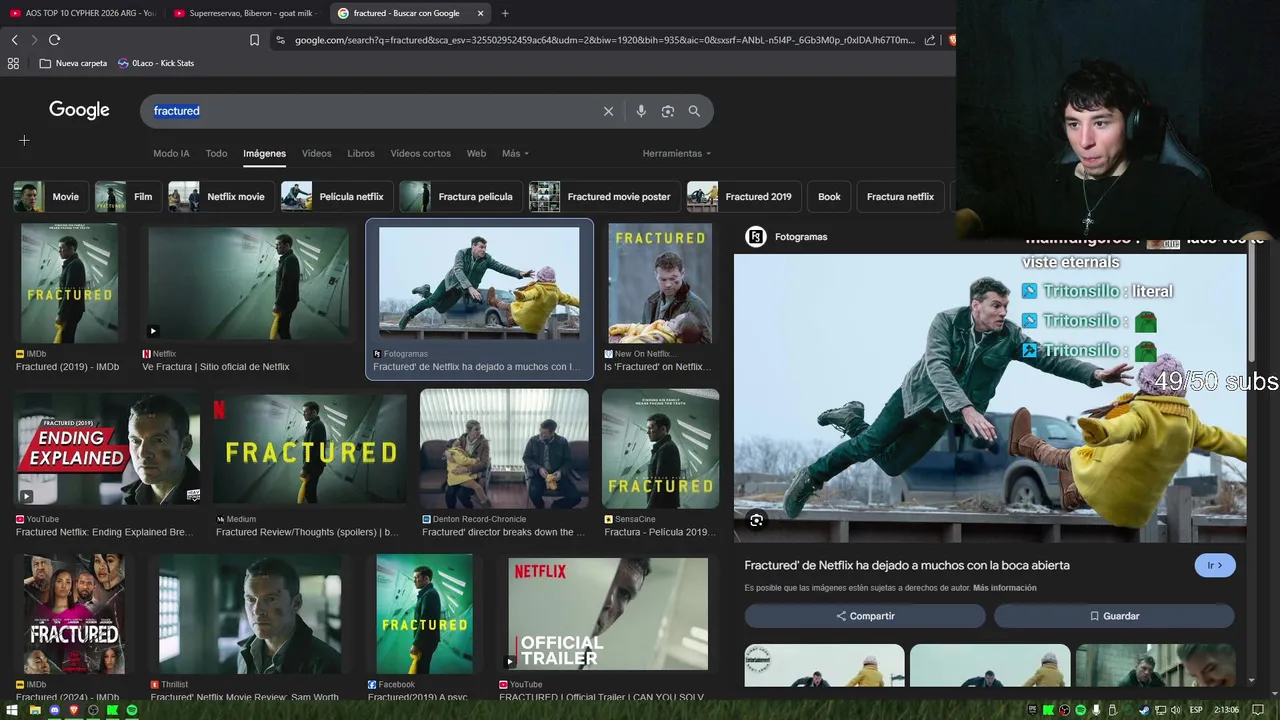Open the Nueva carpeta bookmark folder

click(x=73, y=63)
